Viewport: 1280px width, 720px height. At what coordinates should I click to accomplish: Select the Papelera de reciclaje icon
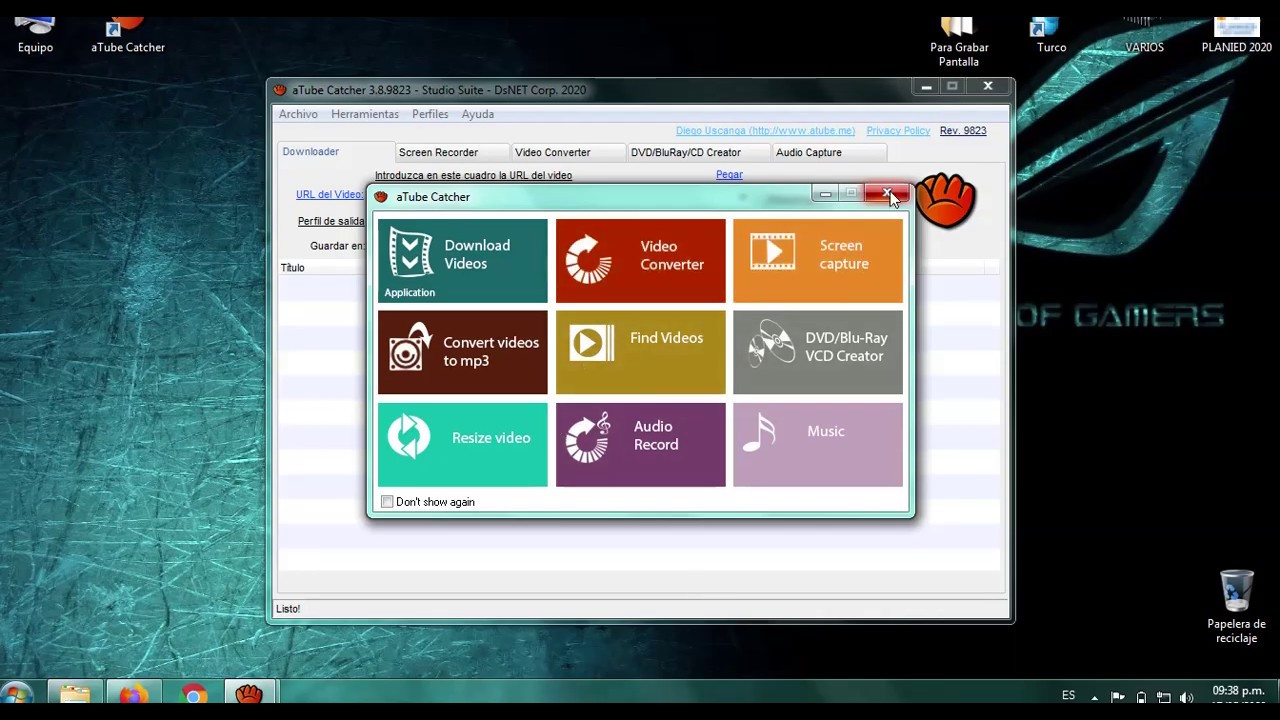1236,607
